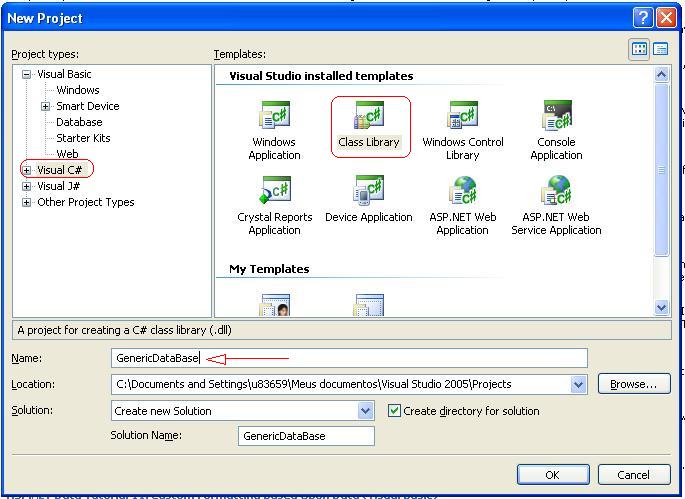Uncheck Create directory for solution
Viewport: 685px width, 499px height.
(394, 411)
